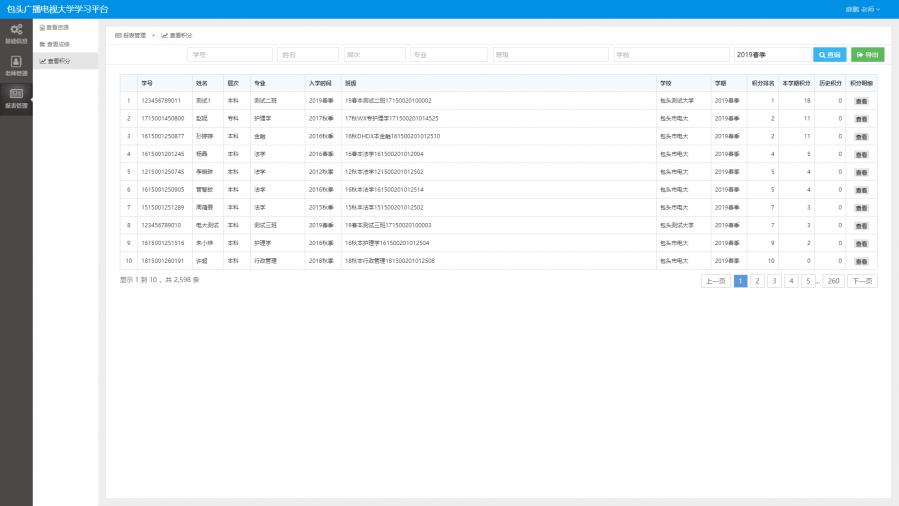Open the second submenu item 查看活动
The width and height of the screenshot is (899, 506).
(55, 44)
